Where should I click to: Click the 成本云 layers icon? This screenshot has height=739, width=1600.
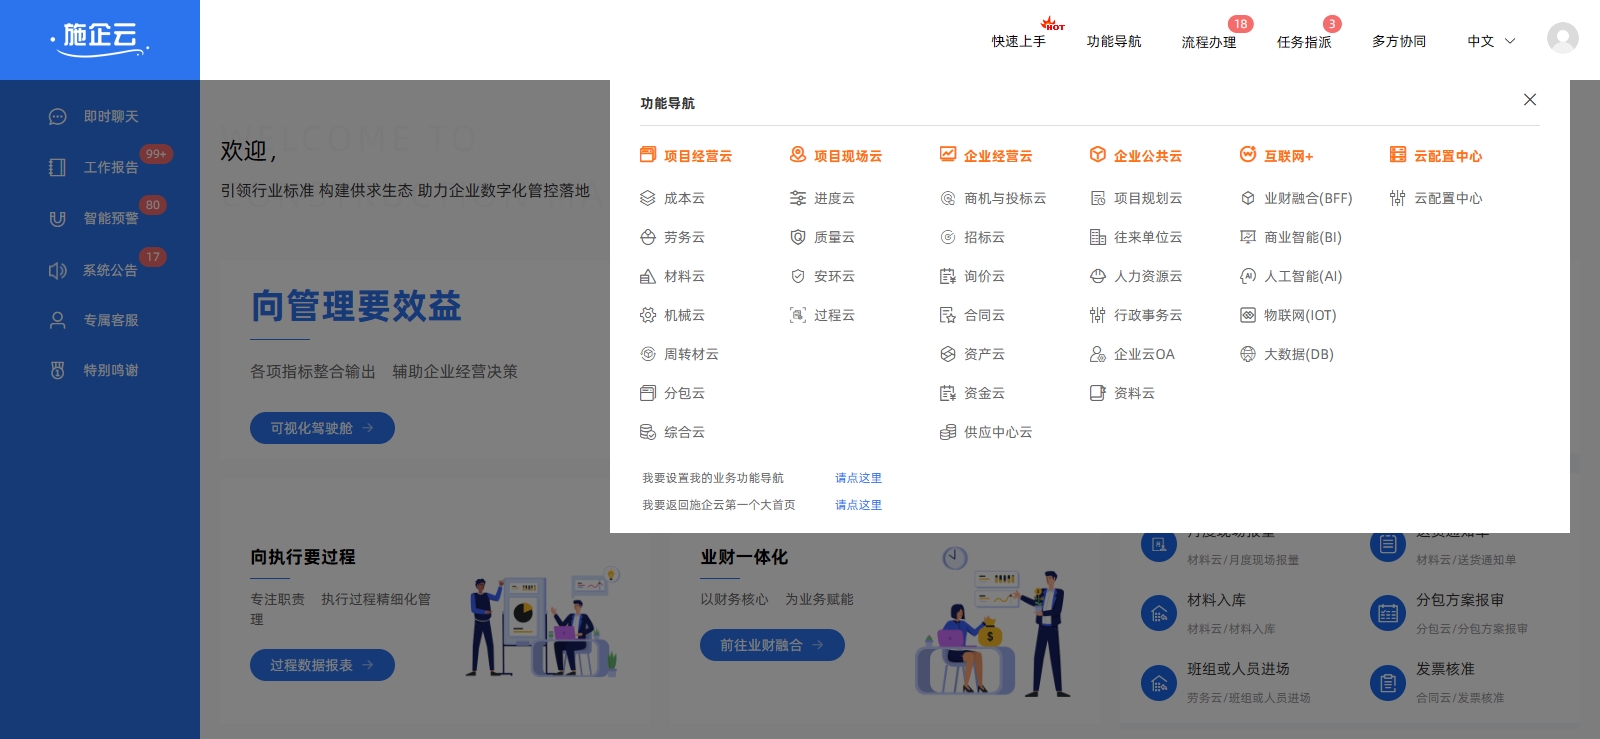pyautogui.click(x=648, y=198)
